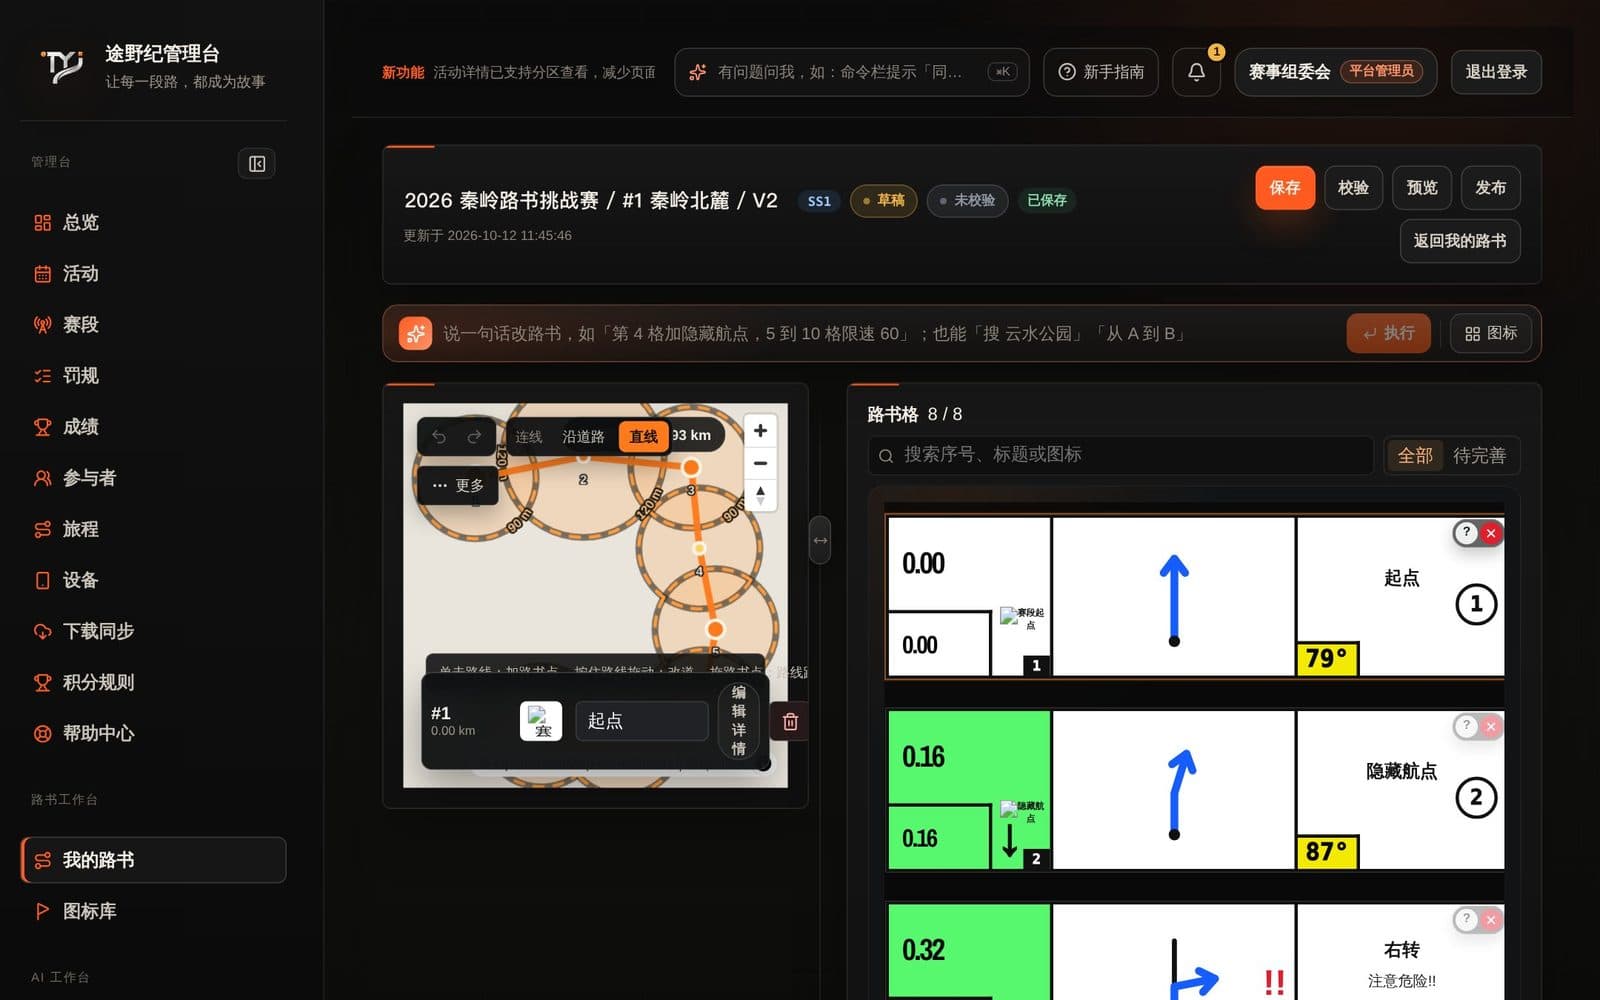Edit the 起点 title field

[642, 721]
